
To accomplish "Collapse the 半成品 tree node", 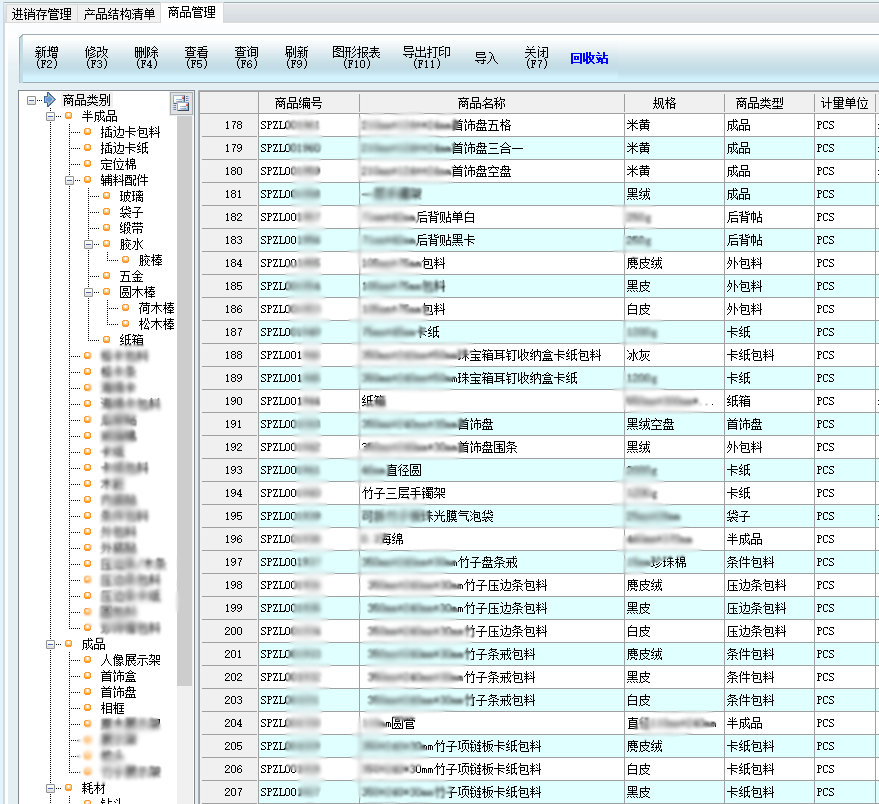I will pos(50,116).
